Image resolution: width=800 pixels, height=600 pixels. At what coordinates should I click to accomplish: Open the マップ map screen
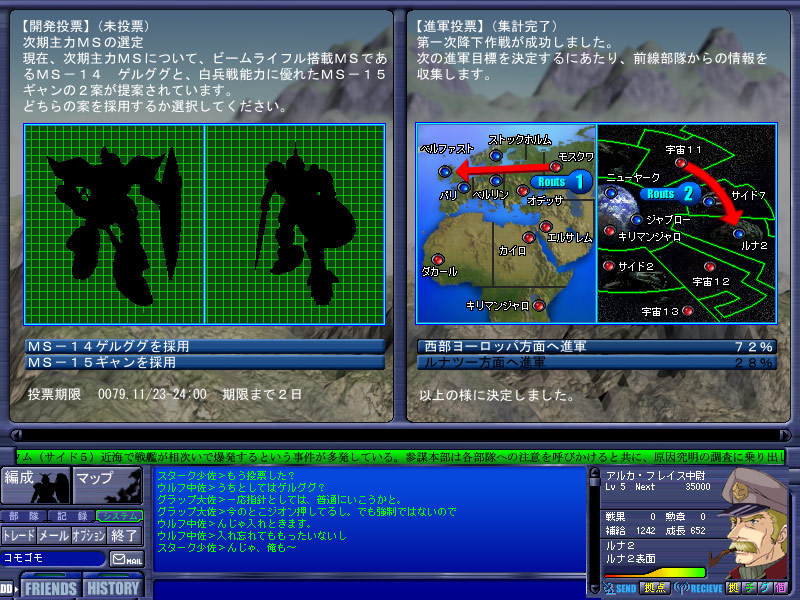tap(108, 485)
